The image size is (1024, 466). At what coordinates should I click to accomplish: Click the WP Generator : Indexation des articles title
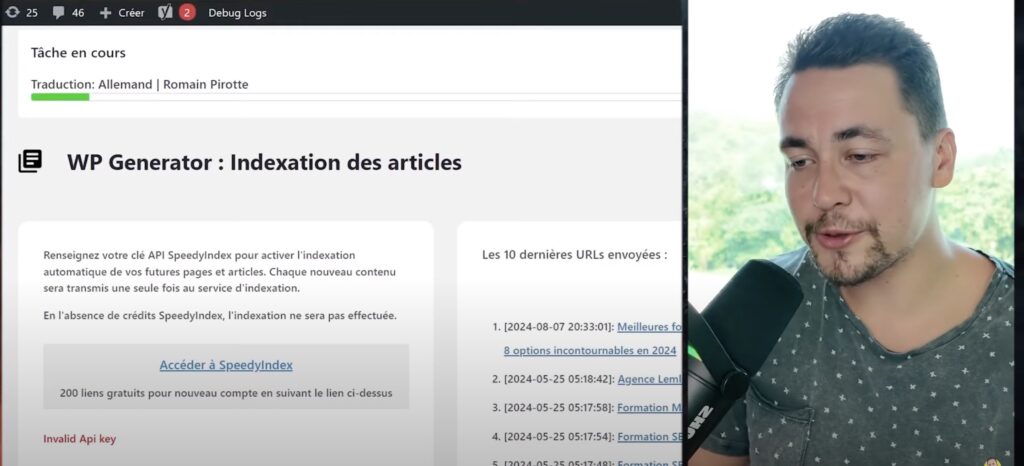(x=264, y=162)
